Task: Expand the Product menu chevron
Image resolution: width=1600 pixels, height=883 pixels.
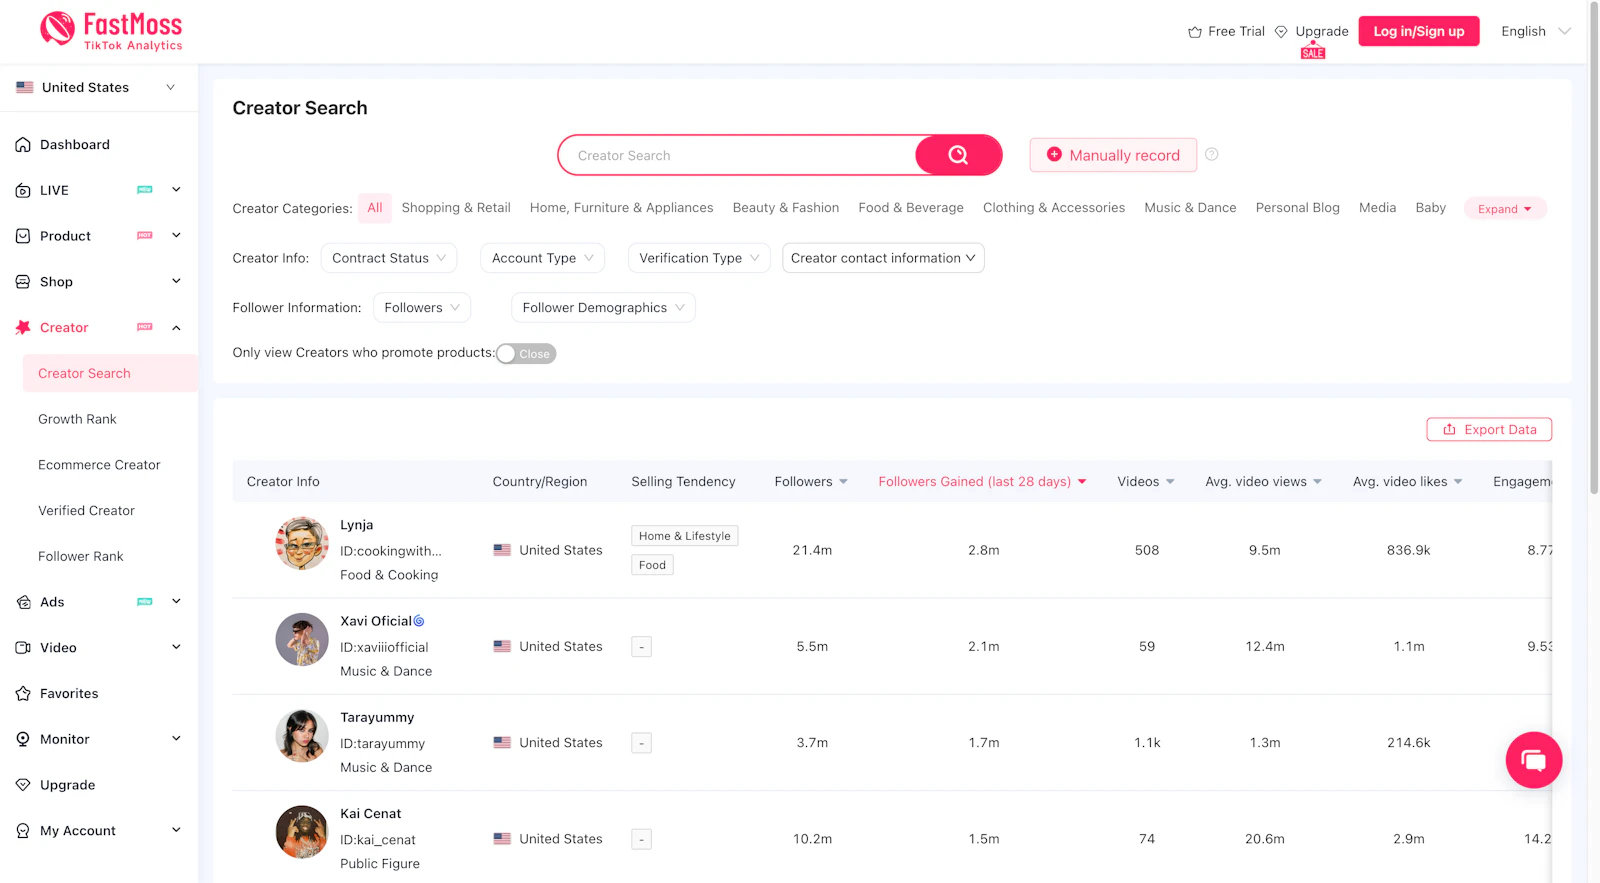Action: 176,236
